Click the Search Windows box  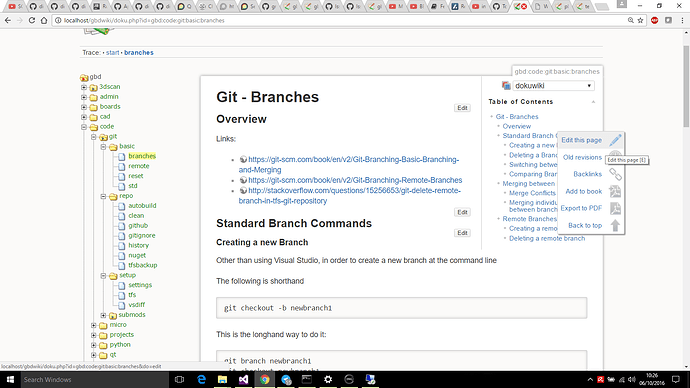[94, 379]
